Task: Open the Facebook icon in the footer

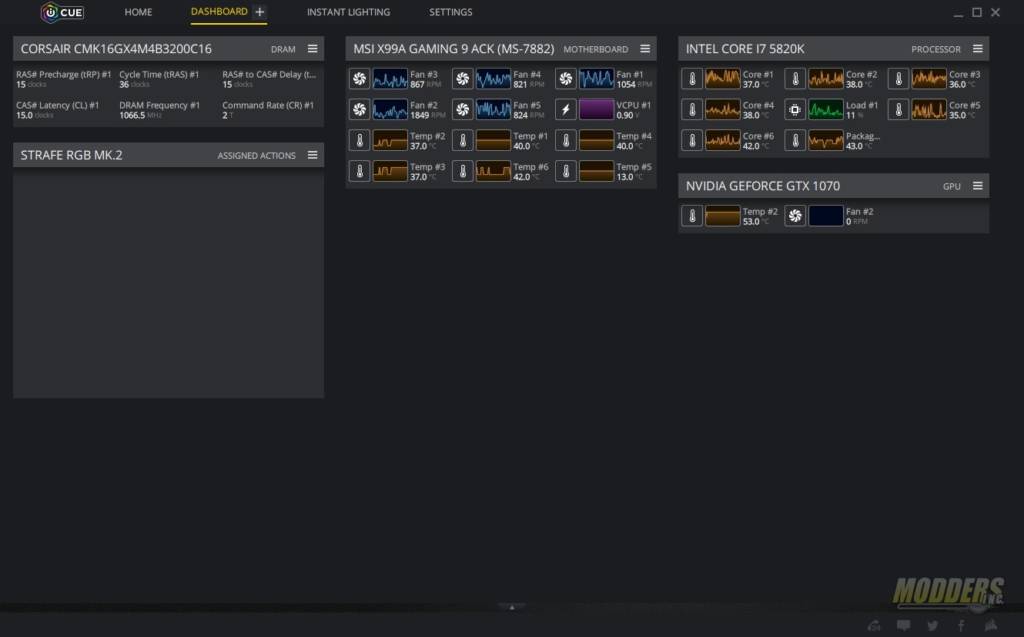Action: click(x=961, y=626)
